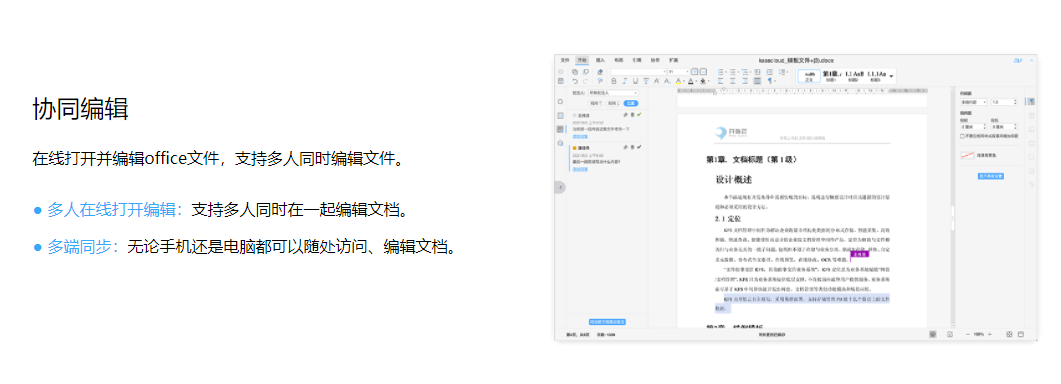Collapse left panel with round arrow button
This screenshot has height=384, width=1061.
tap(560, 187)
